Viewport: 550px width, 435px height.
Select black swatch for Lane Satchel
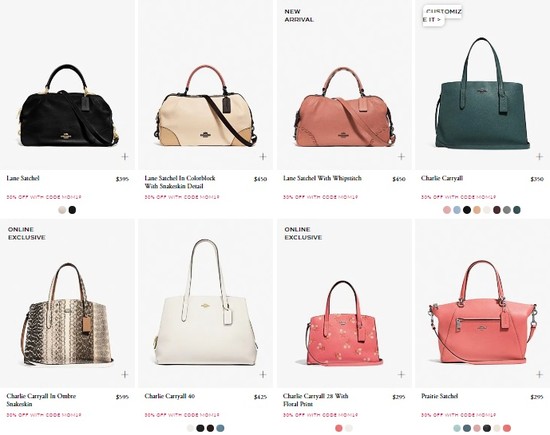72,210
